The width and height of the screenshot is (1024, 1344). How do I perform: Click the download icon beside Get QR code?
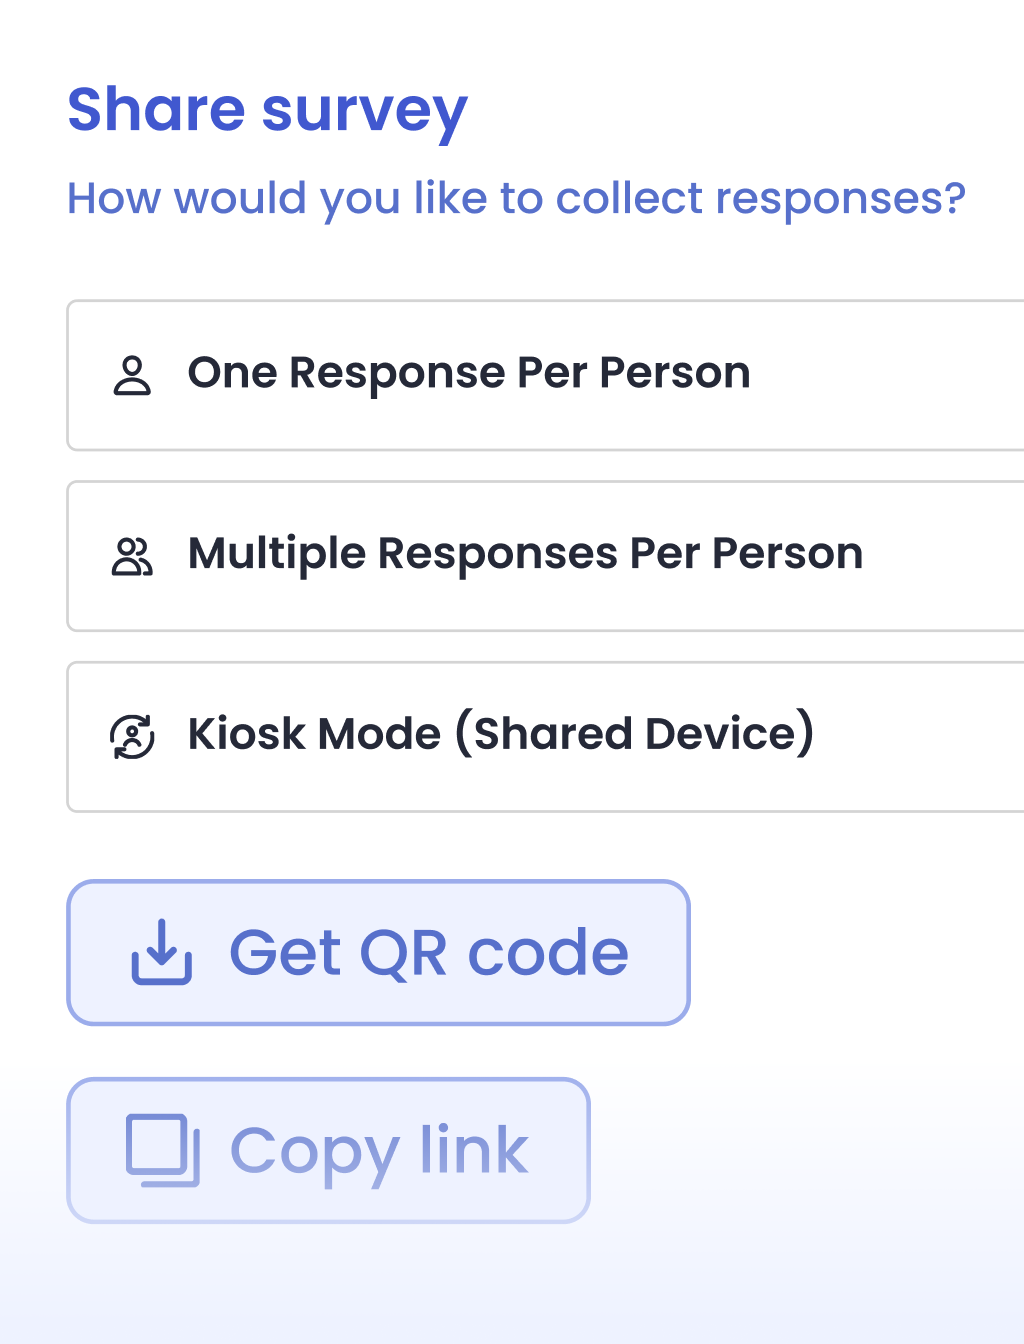coord(161,952)
